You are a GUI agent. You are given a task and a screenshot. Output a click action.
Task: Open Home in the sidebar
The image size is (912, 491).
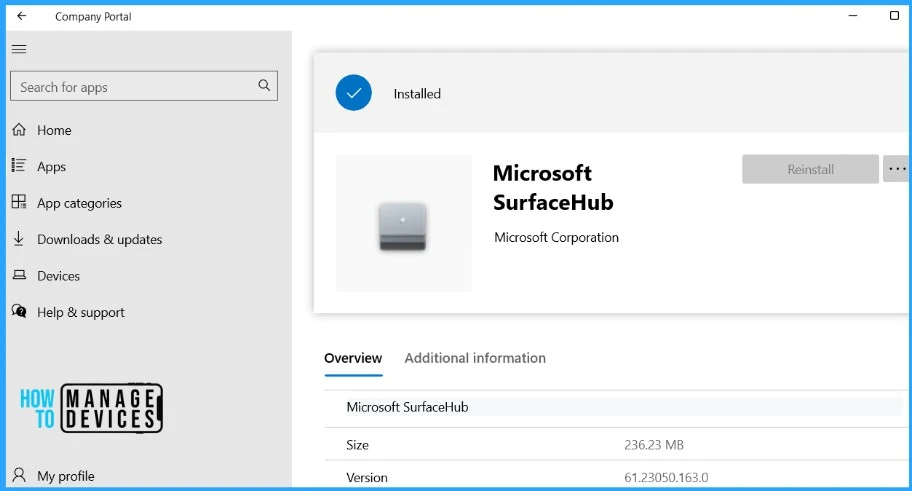point(54,130)
